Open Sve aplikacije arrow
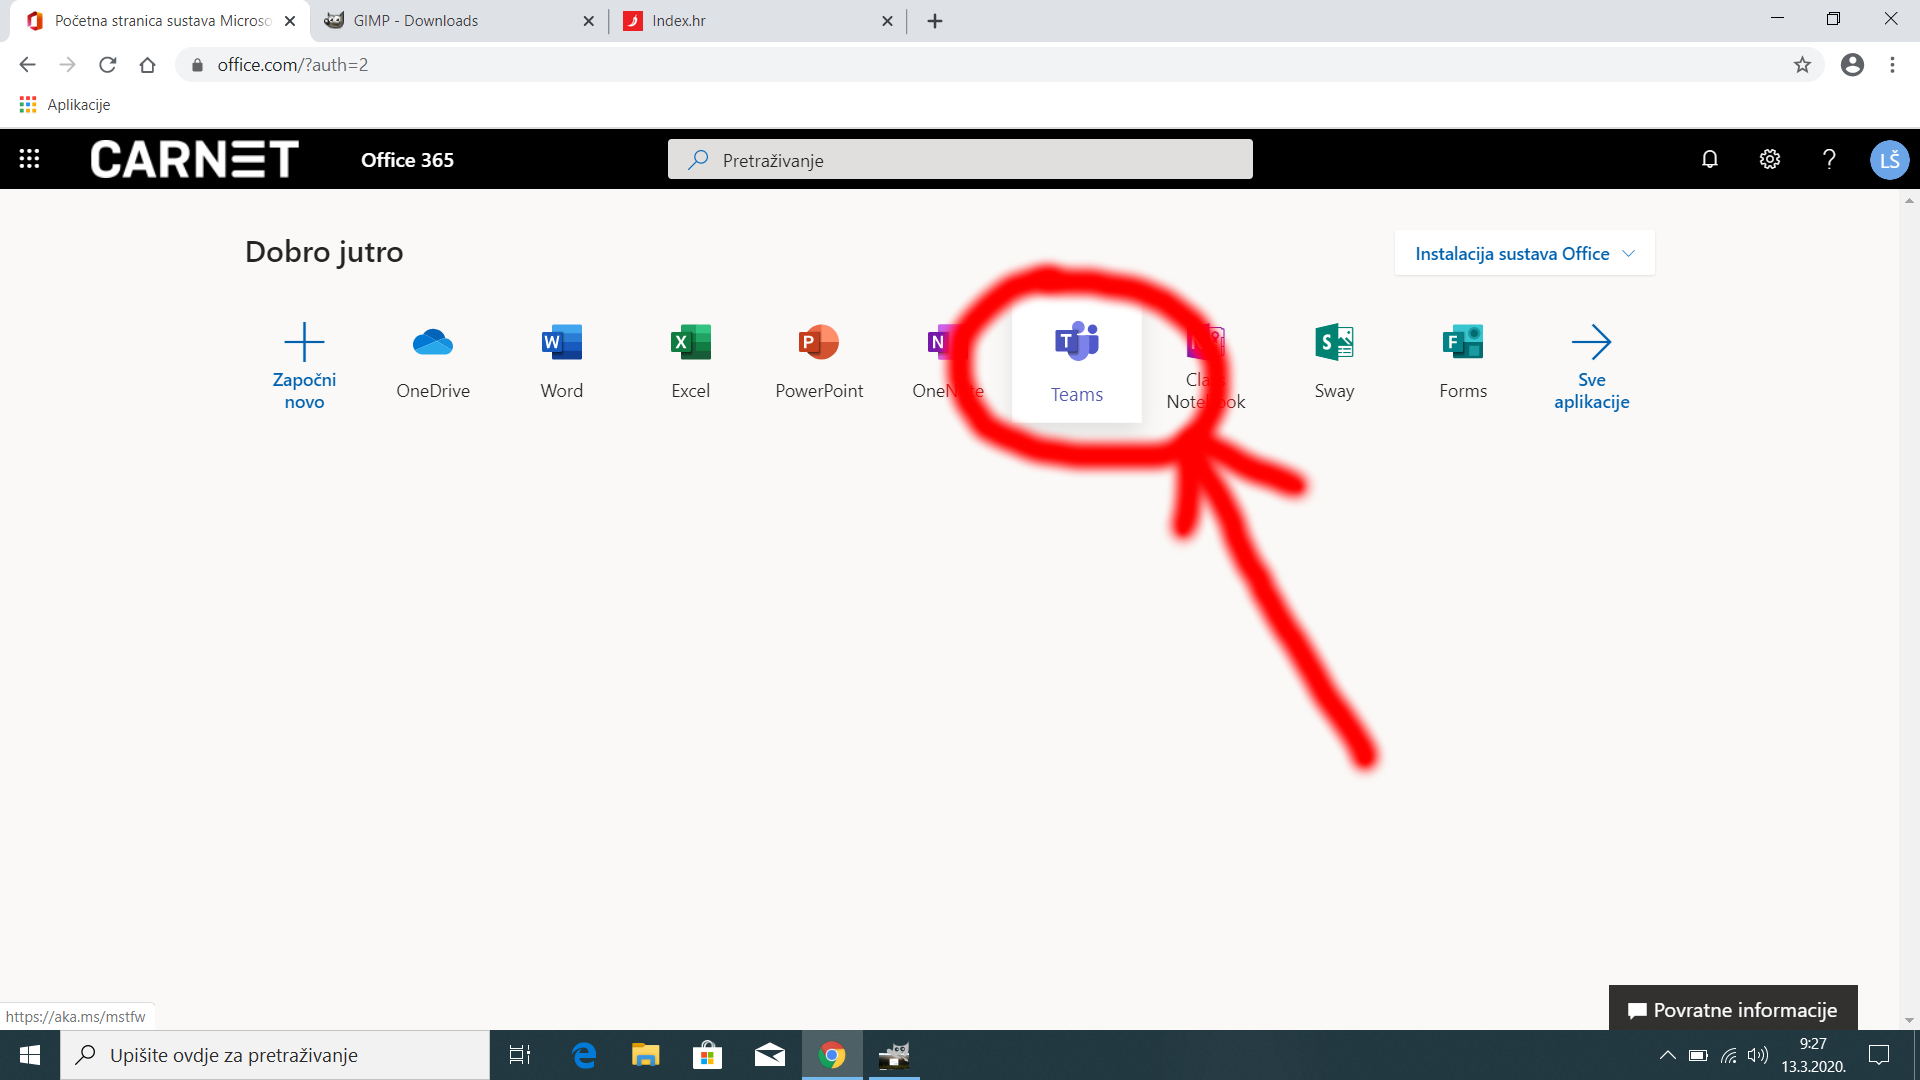This screenshot has height=1080, width=1920. [x=1591, y=342]
